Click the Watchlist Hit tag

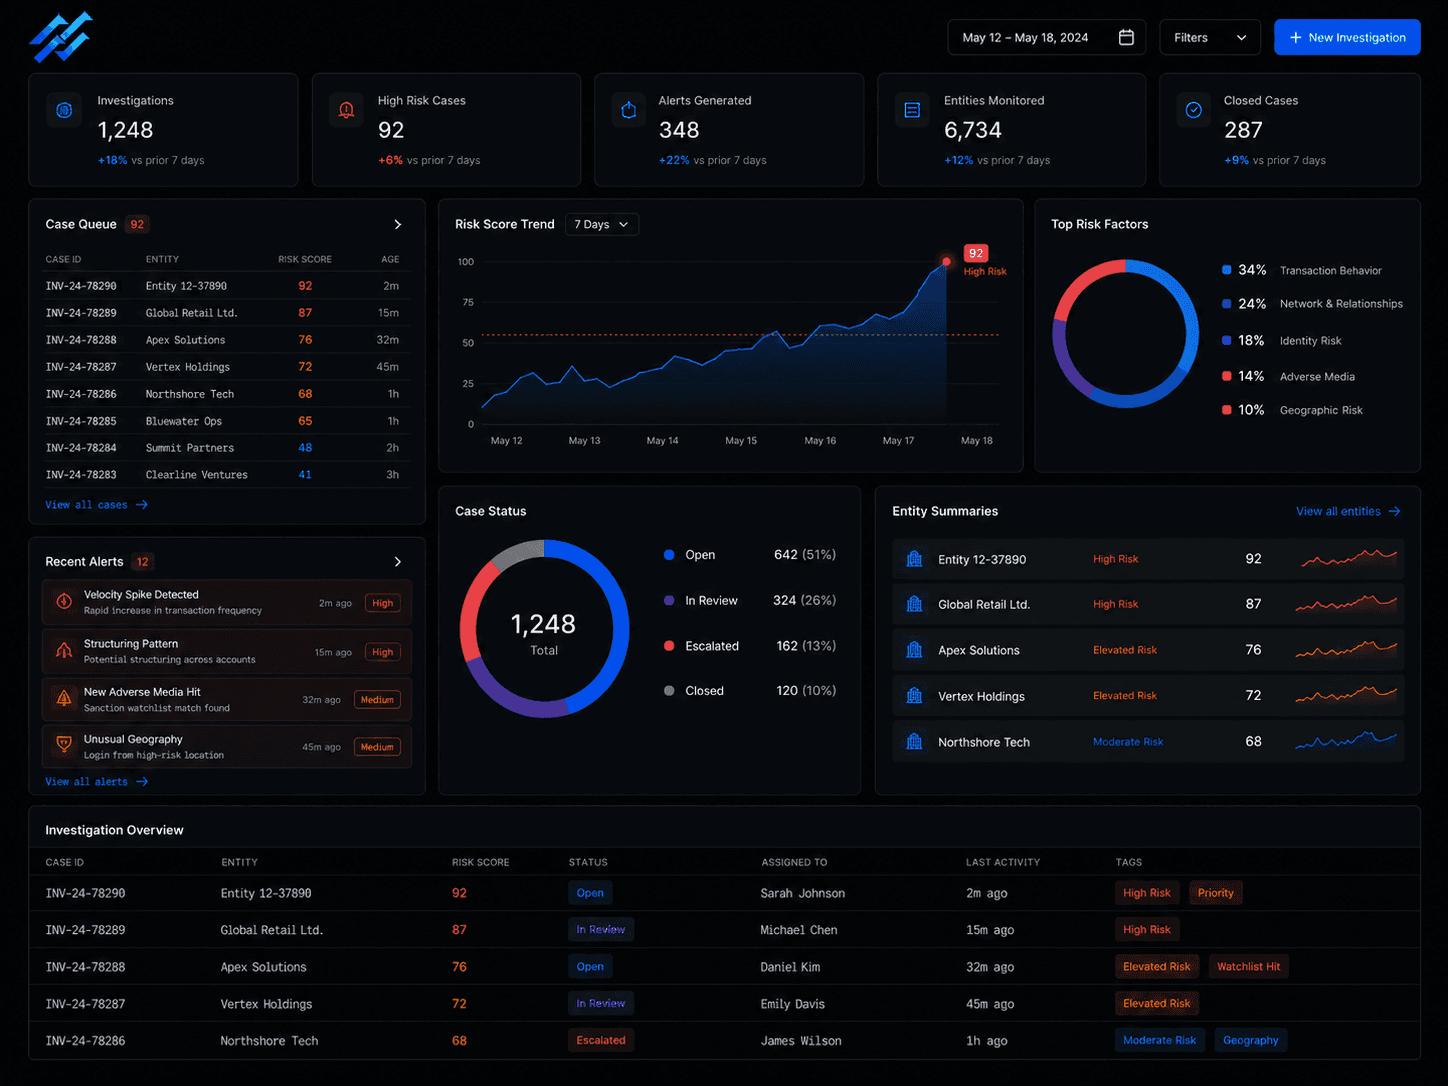tap(1248, 967)
